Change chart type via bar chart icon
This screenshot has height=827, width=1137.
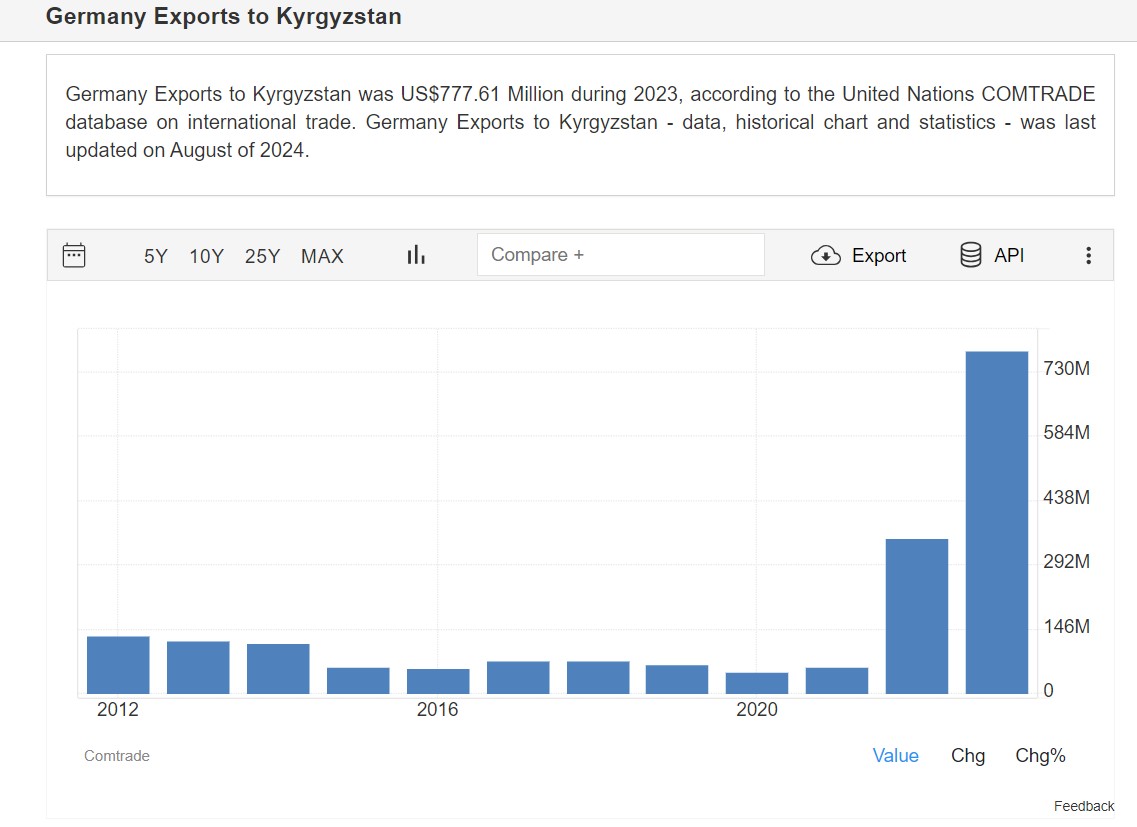click(x=416, y=255)
